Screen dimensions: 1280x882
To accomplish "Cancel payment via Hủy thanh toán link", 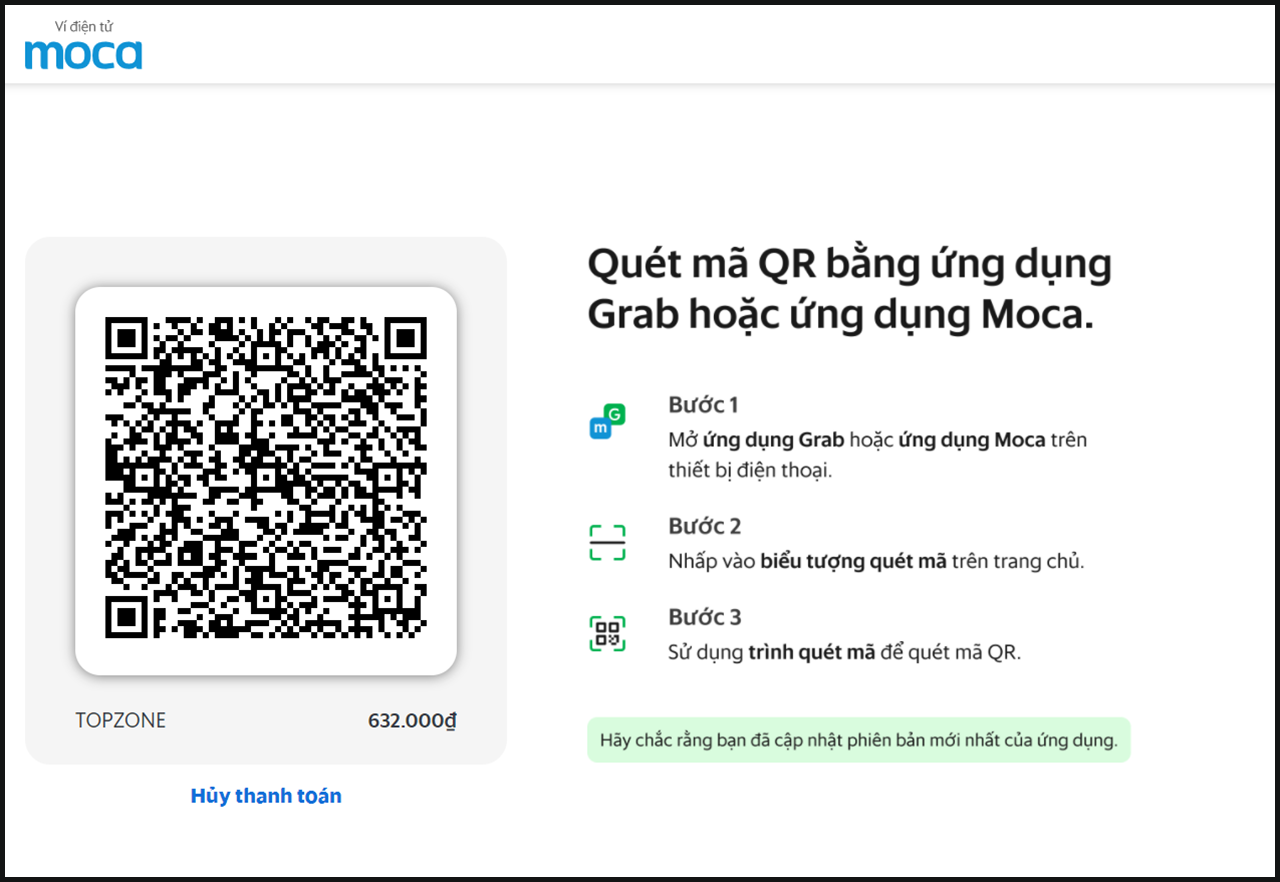I will point(266,796).
